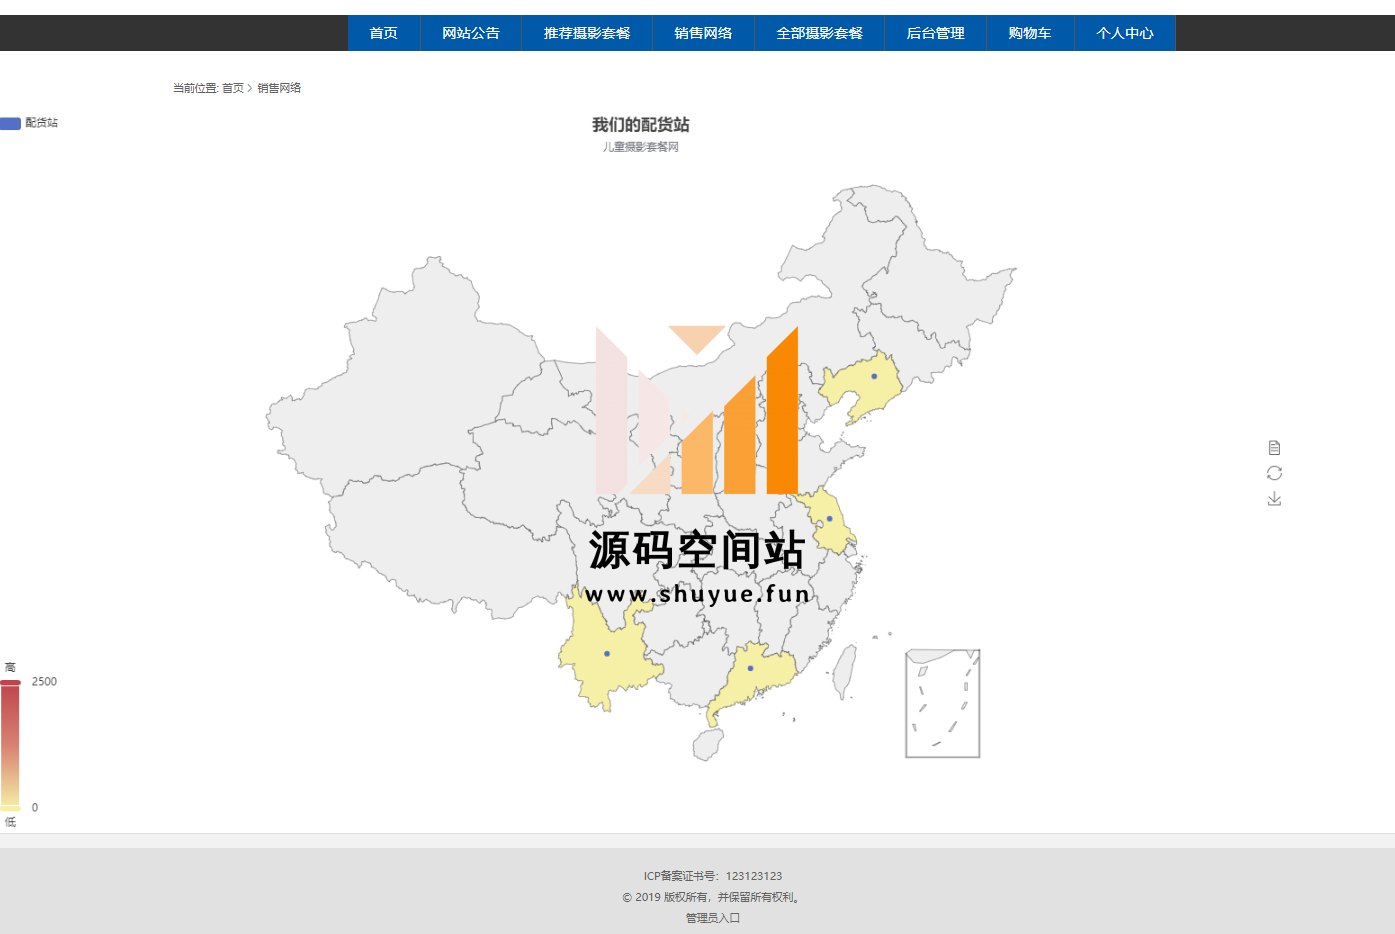Select 销售网络 in the navigation bar

coord(703,33)
